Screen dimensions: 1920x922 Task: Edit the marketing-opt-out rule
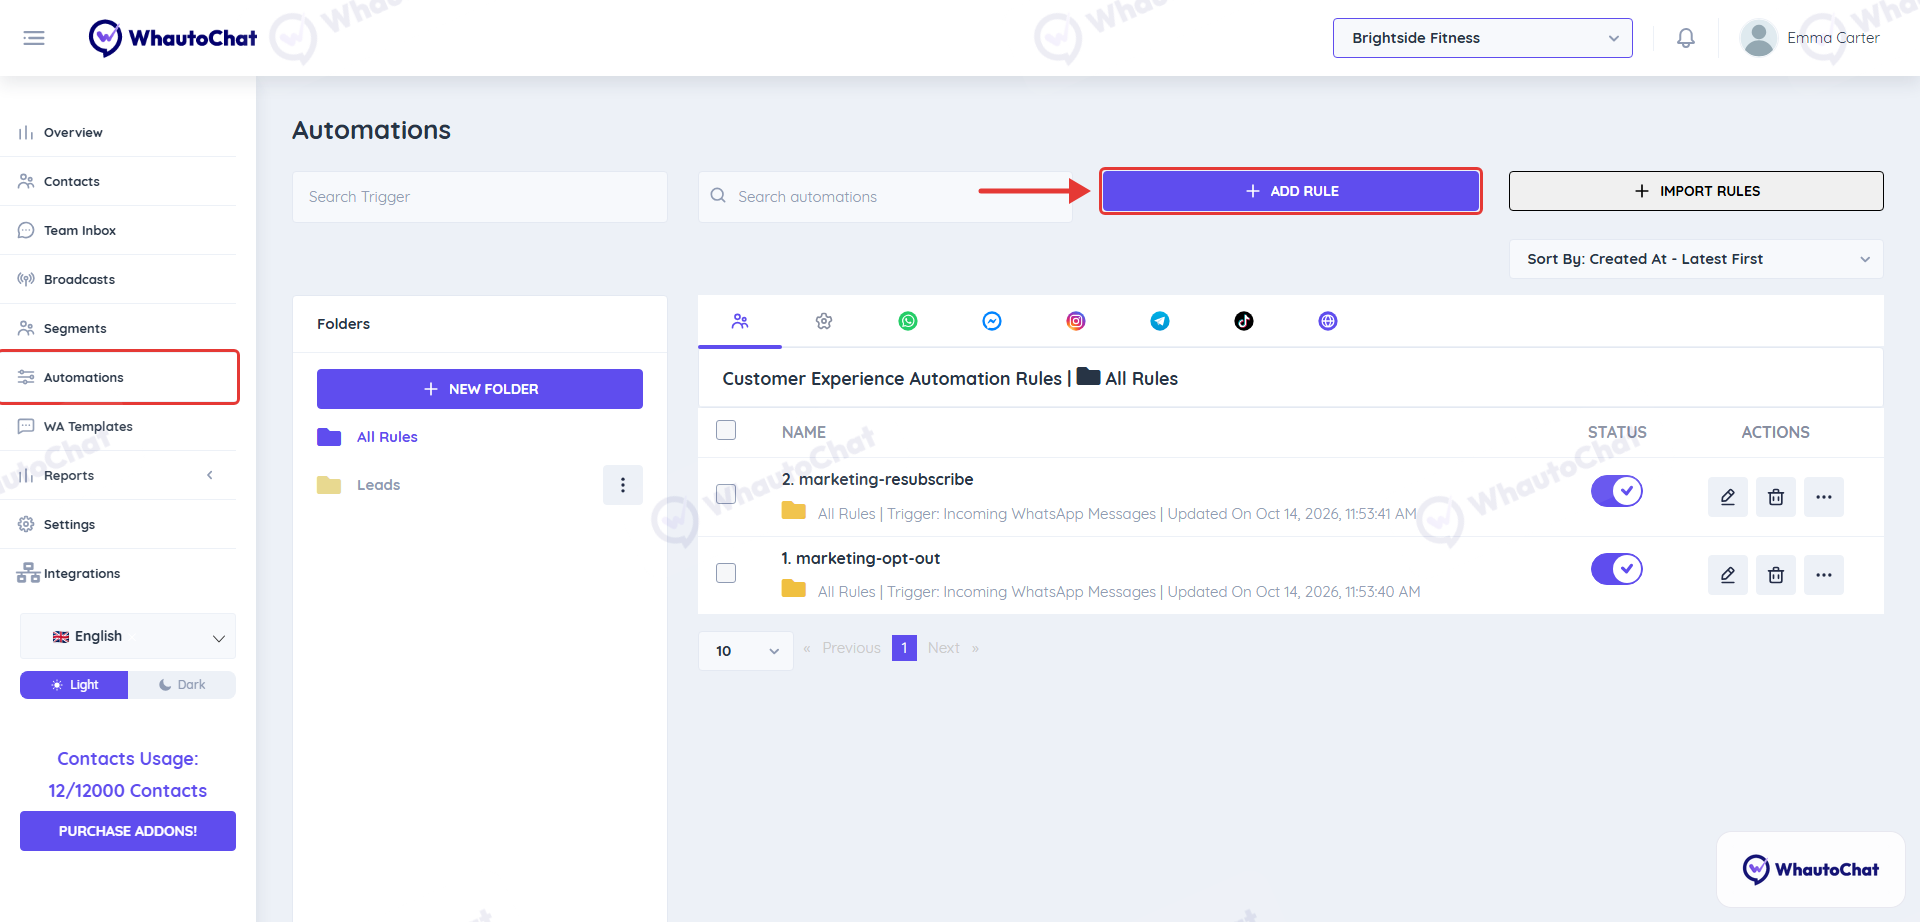[1728, 575]
